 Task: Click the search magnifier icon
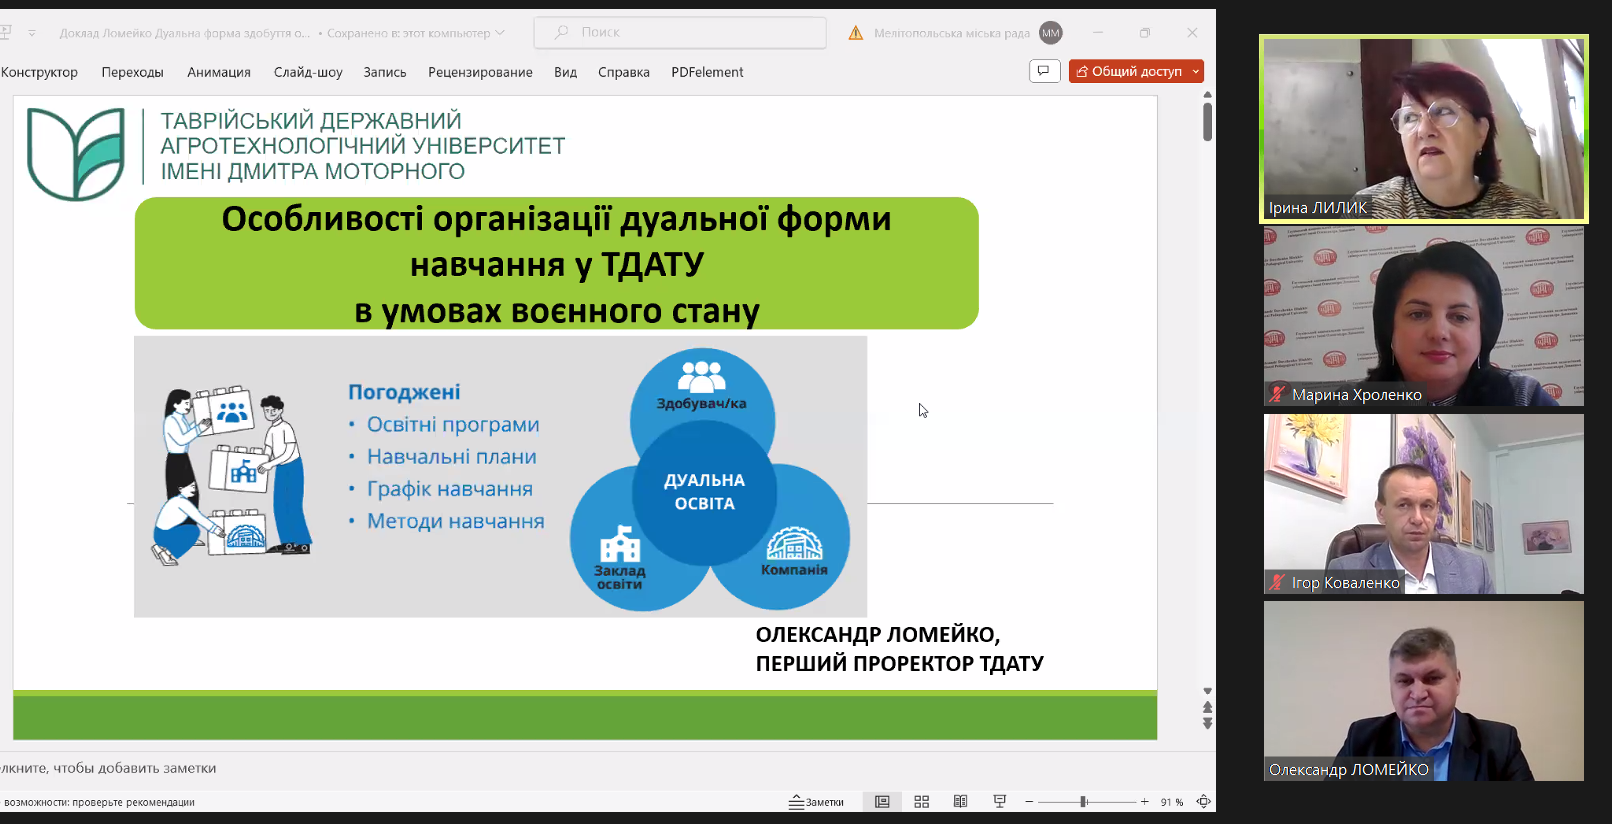pos(562,32)
